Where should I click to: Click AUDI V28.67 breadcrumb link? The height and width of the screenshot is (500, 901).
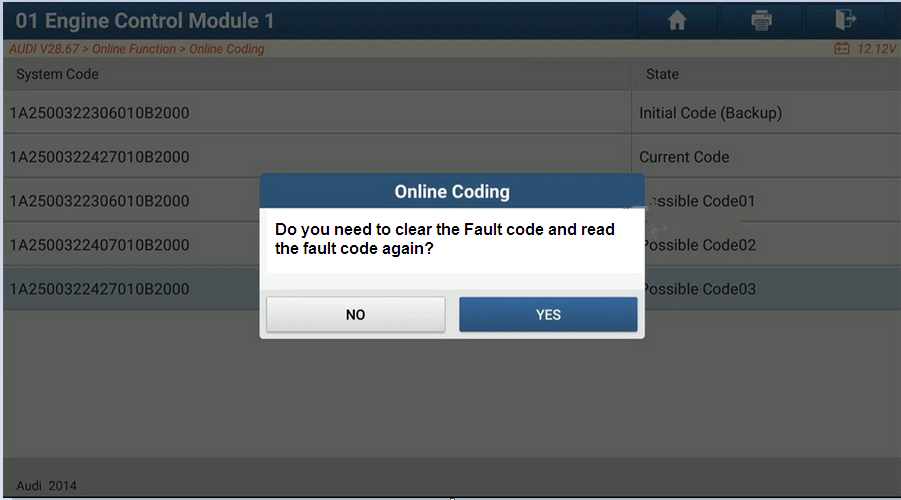(x=44, y=49)
